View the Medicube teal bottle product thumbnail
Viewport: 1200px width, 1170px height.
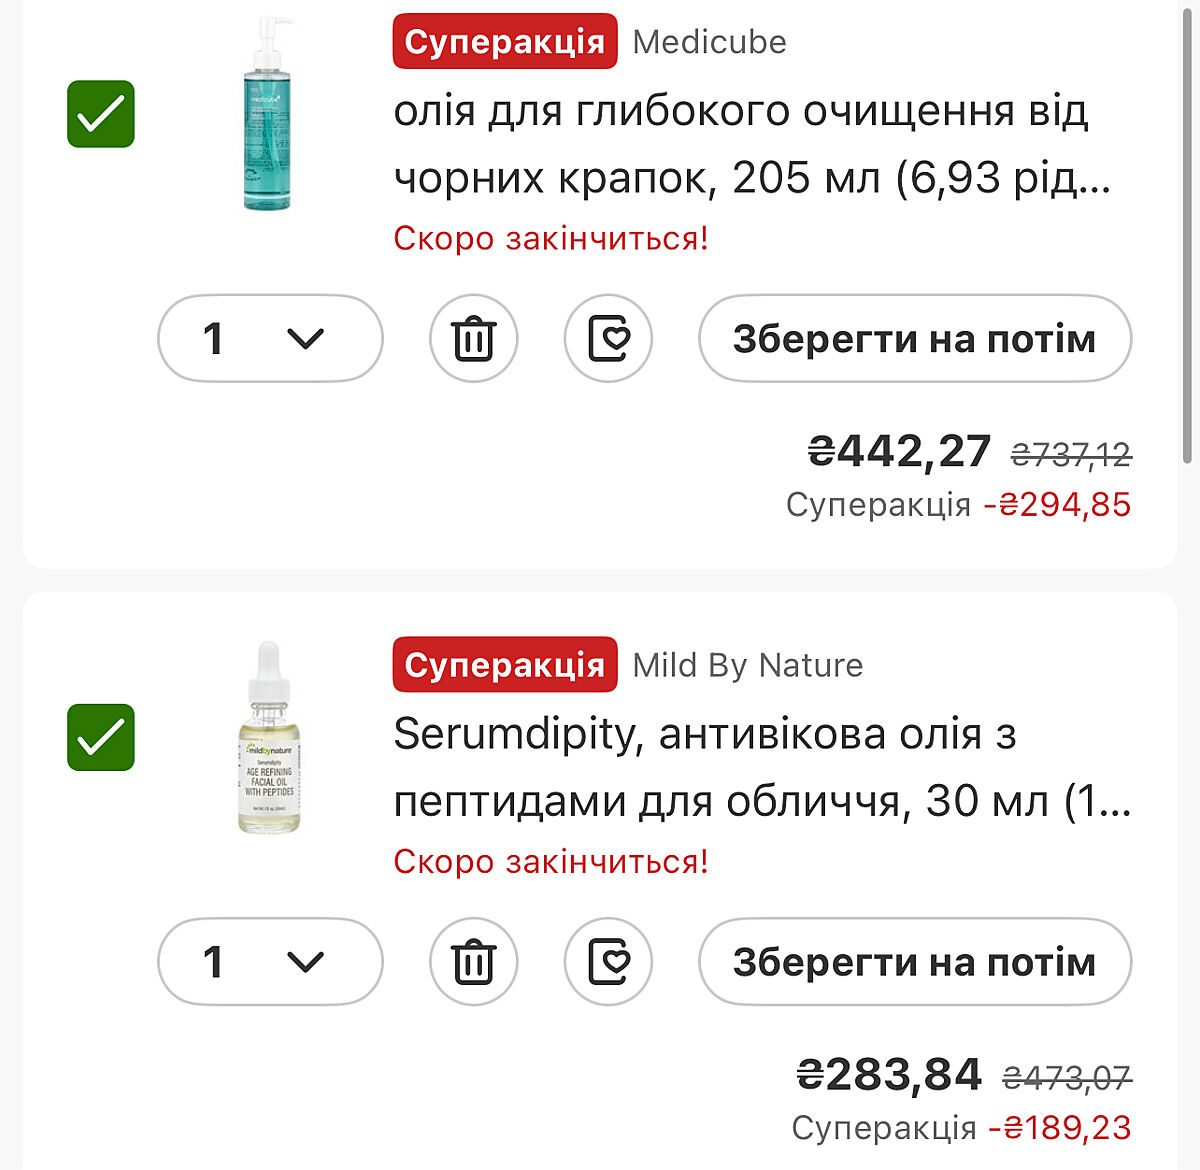tap(268, 114)
